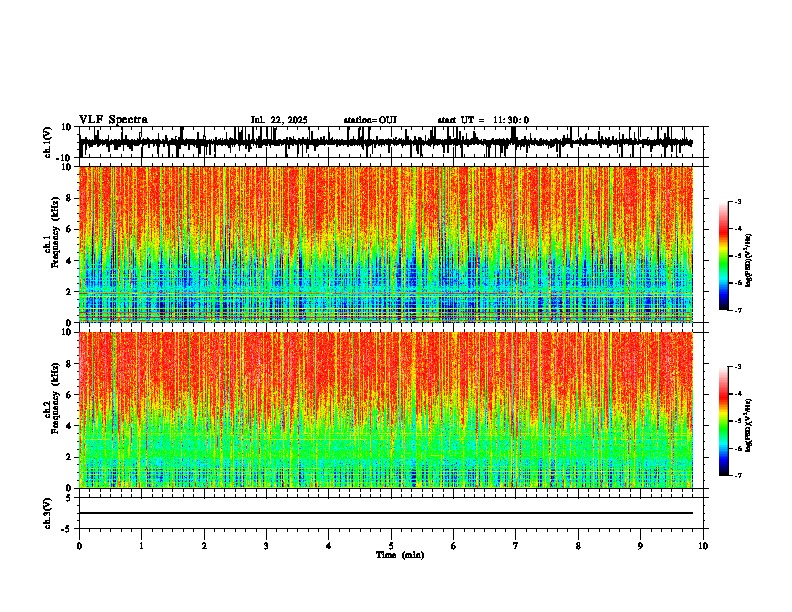Viewport: 792px width, 612px height.
Task: Click the ch.2 spectrogram color scale bar
Action: [x=724, y=421]
